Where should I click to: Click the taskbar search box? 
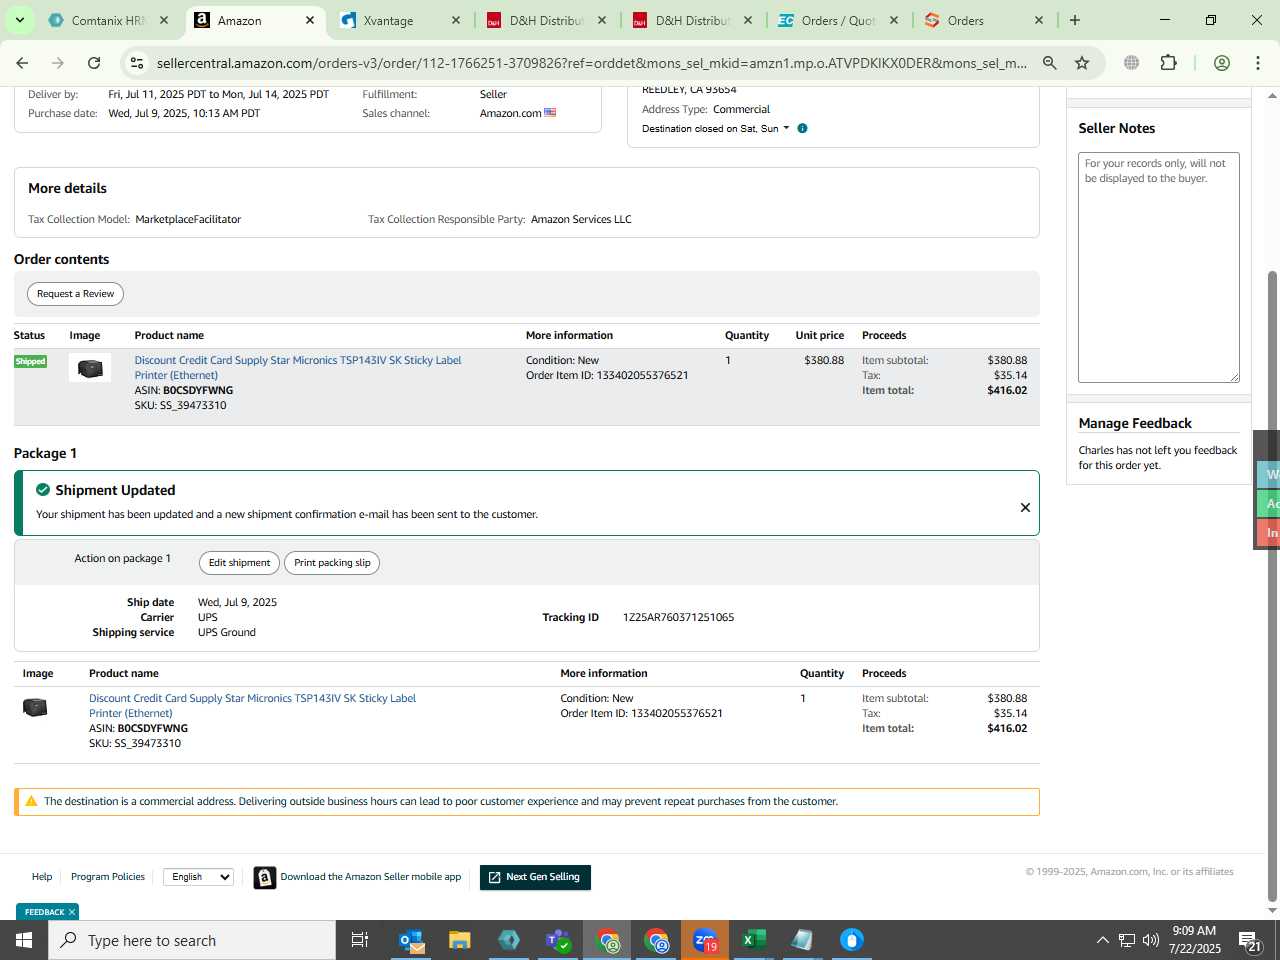192,940
